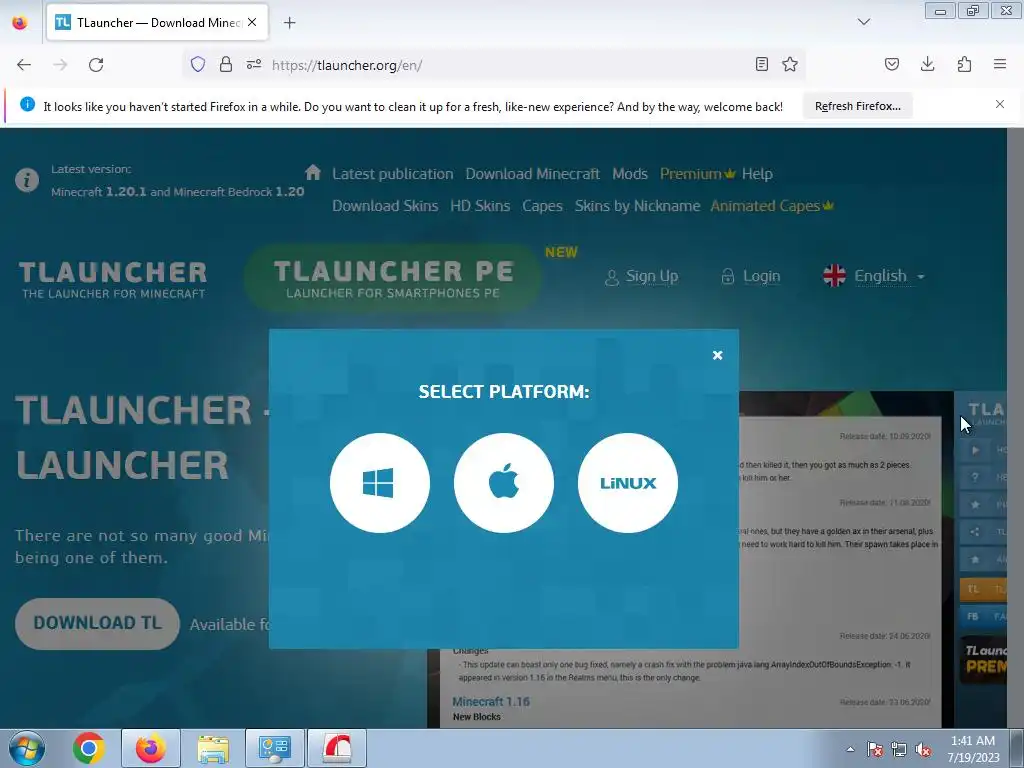This screenshot has width=1024, height=768.
Task: Open Animated Capes link
Action: click(x=772, y=206)
